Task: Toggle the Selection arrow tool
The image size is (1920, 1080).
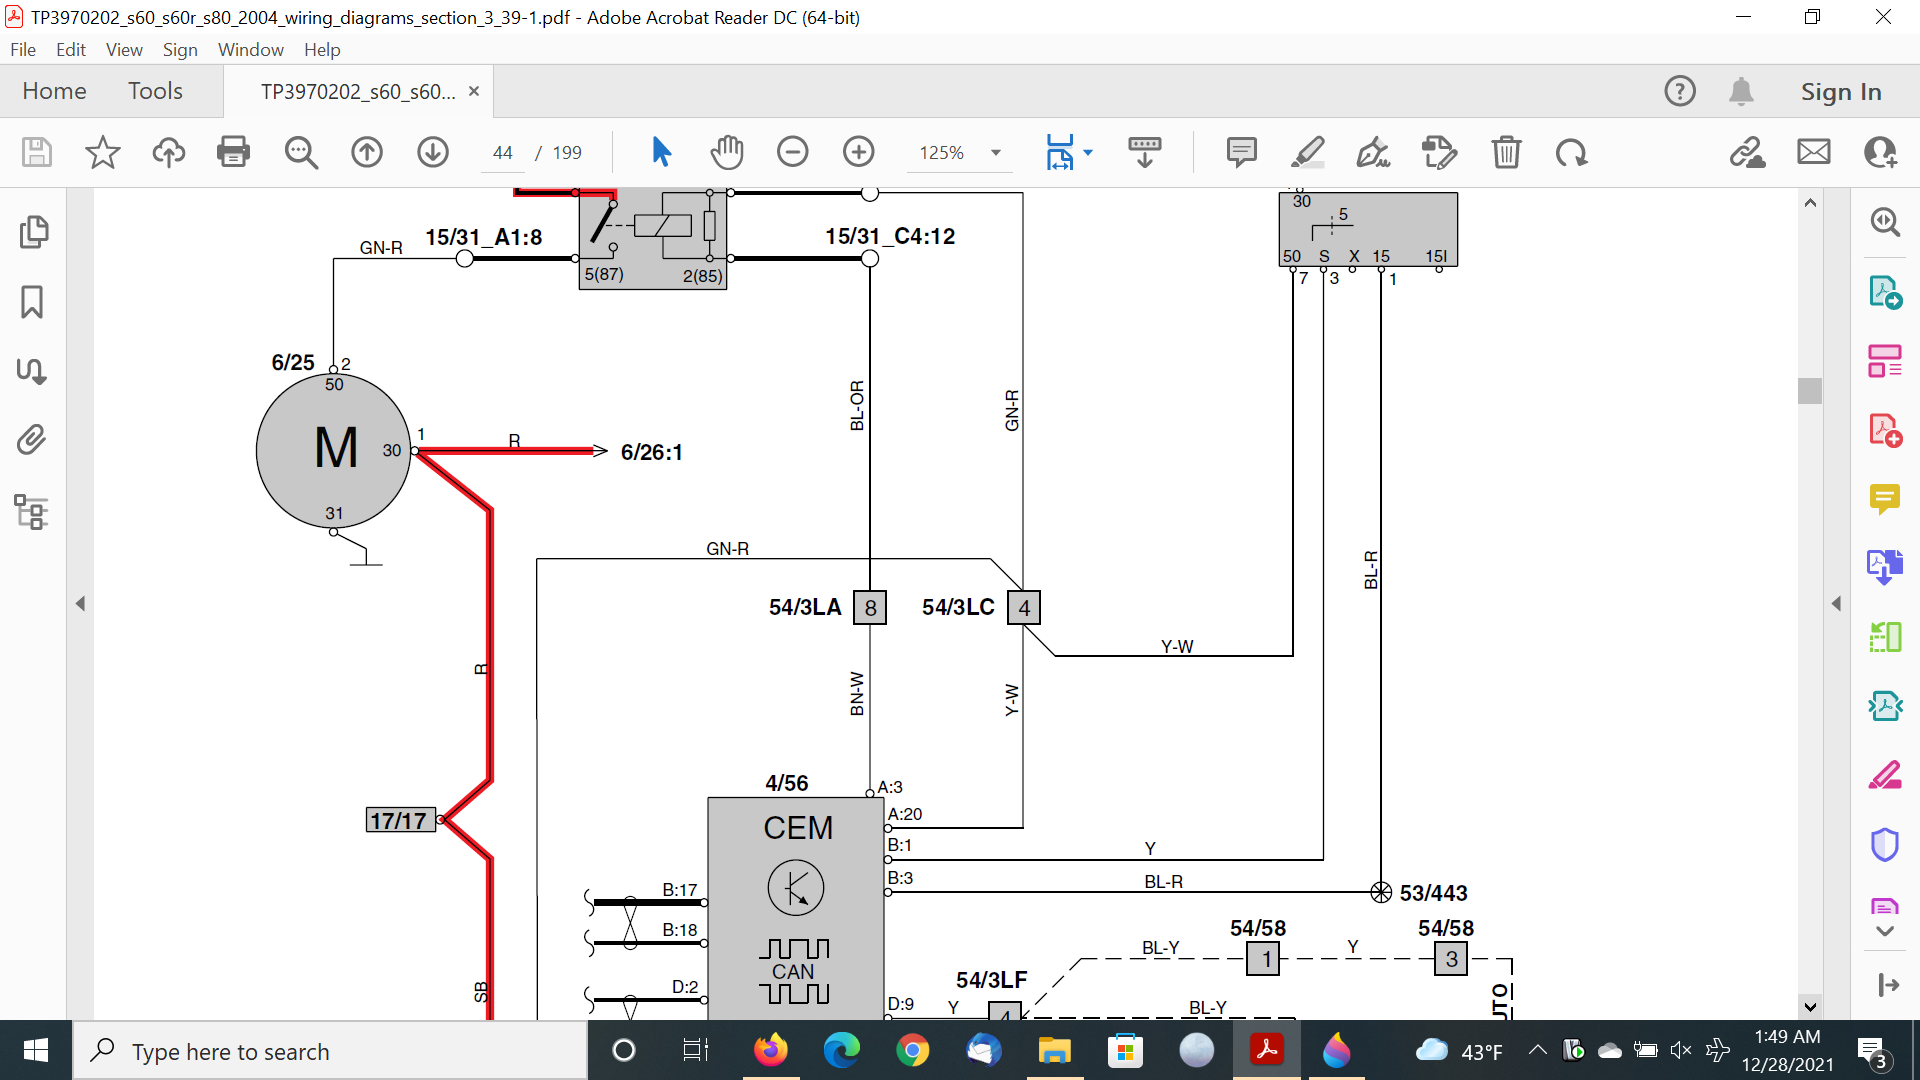Action: point(661,152)
